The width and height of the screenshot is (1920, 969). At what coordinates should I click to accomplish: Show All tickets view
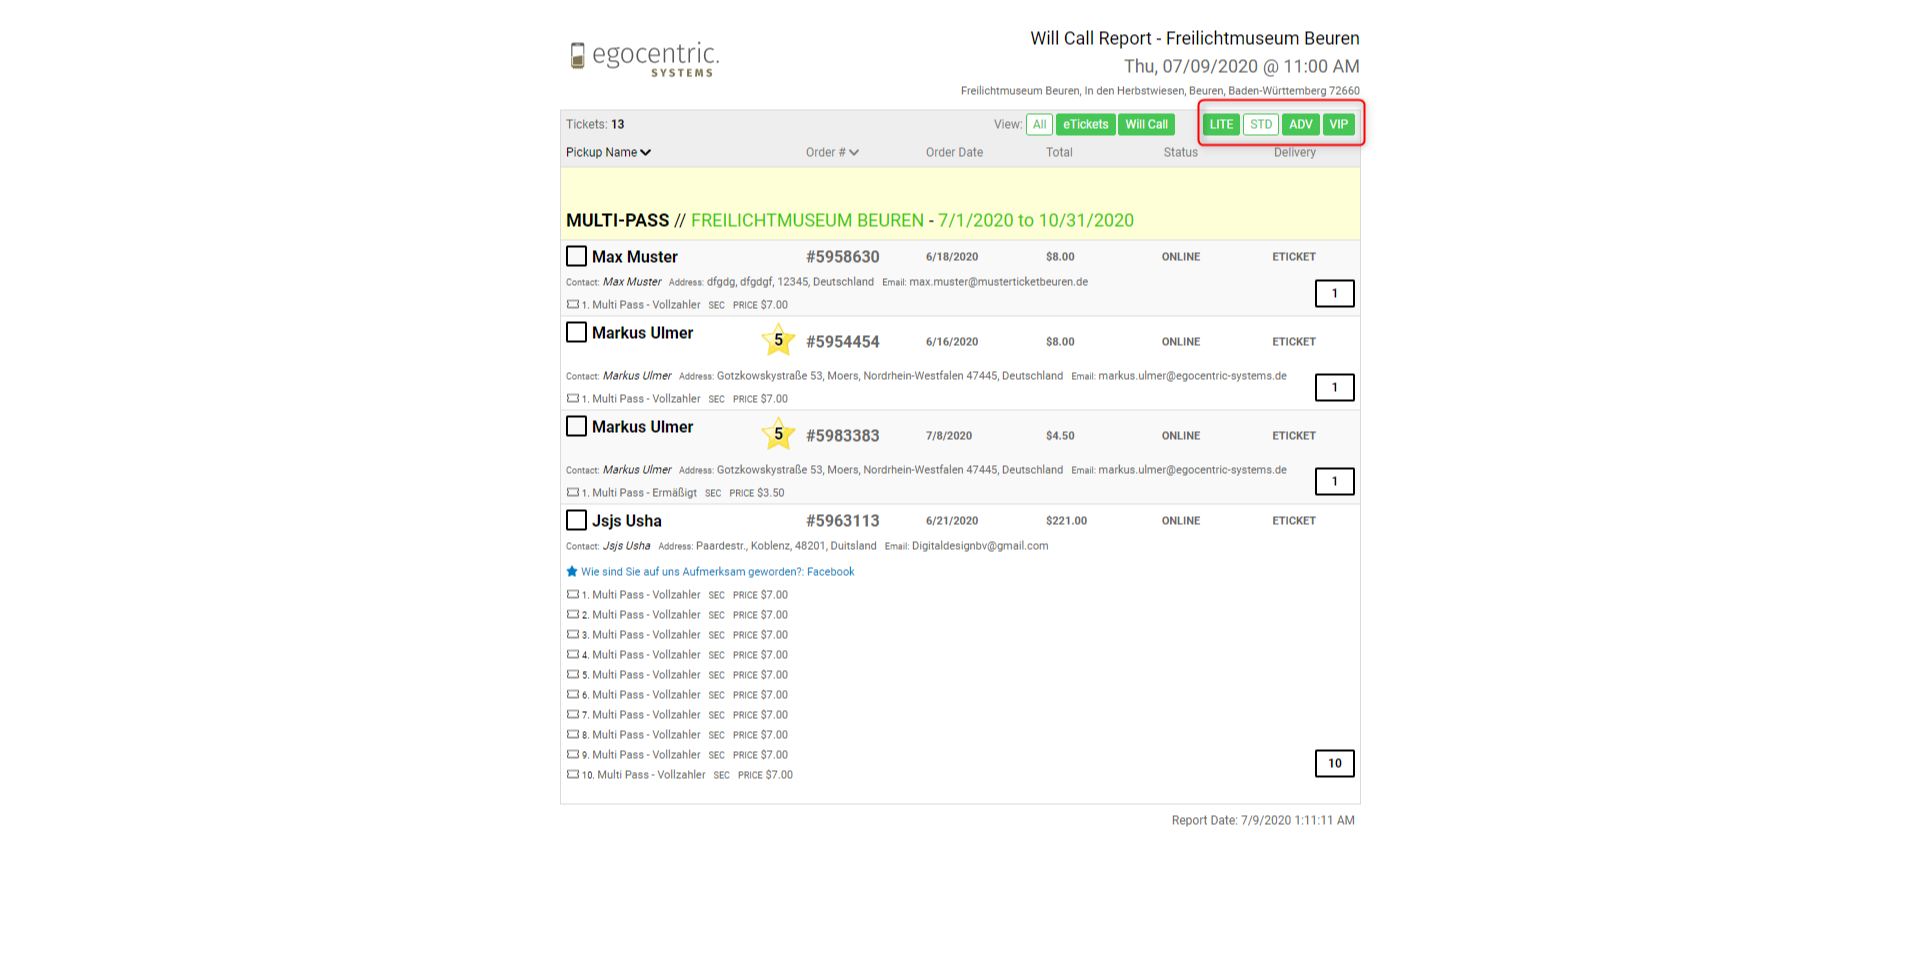pyautogui.click(x=1039, y=124)
